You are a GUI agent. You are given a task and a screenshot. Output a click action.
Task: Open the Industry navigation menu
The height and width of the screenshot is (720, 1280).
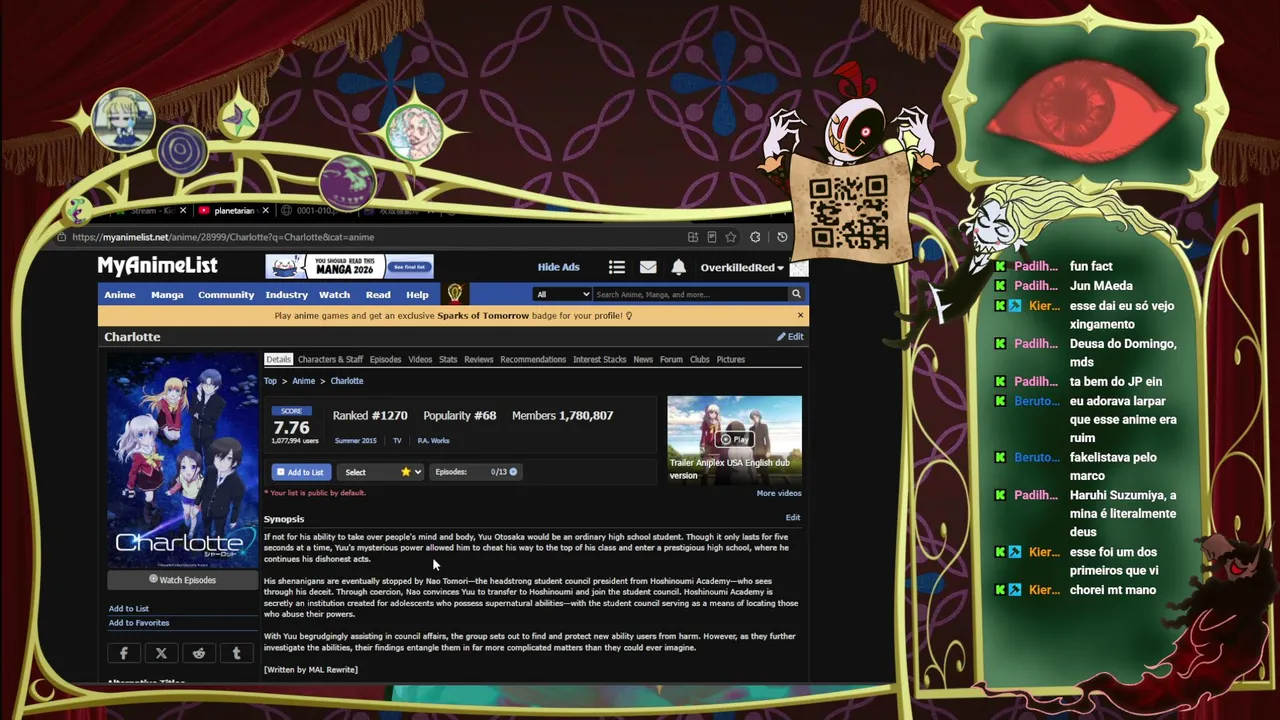tap(287, 295)
